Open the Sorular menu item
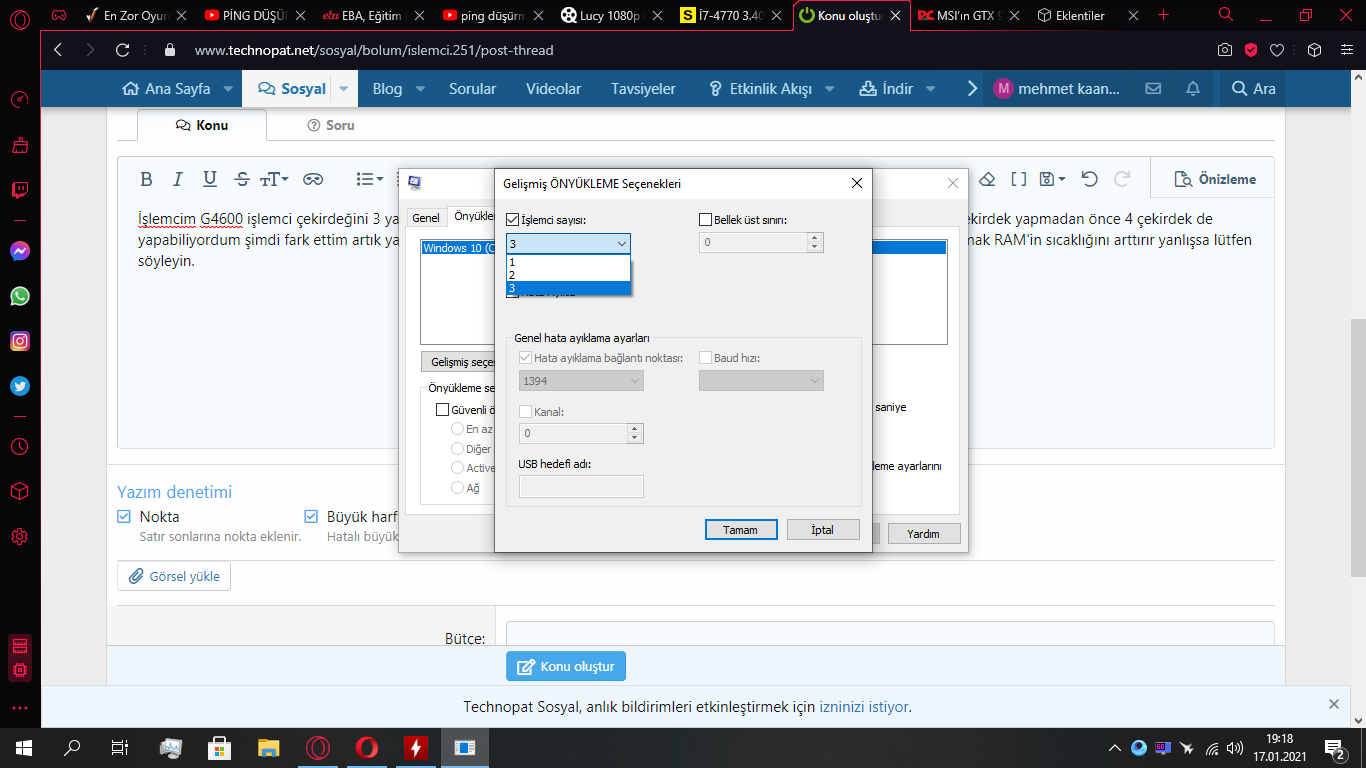Viewport: 1366px width, 768px height. click(472, 89)
